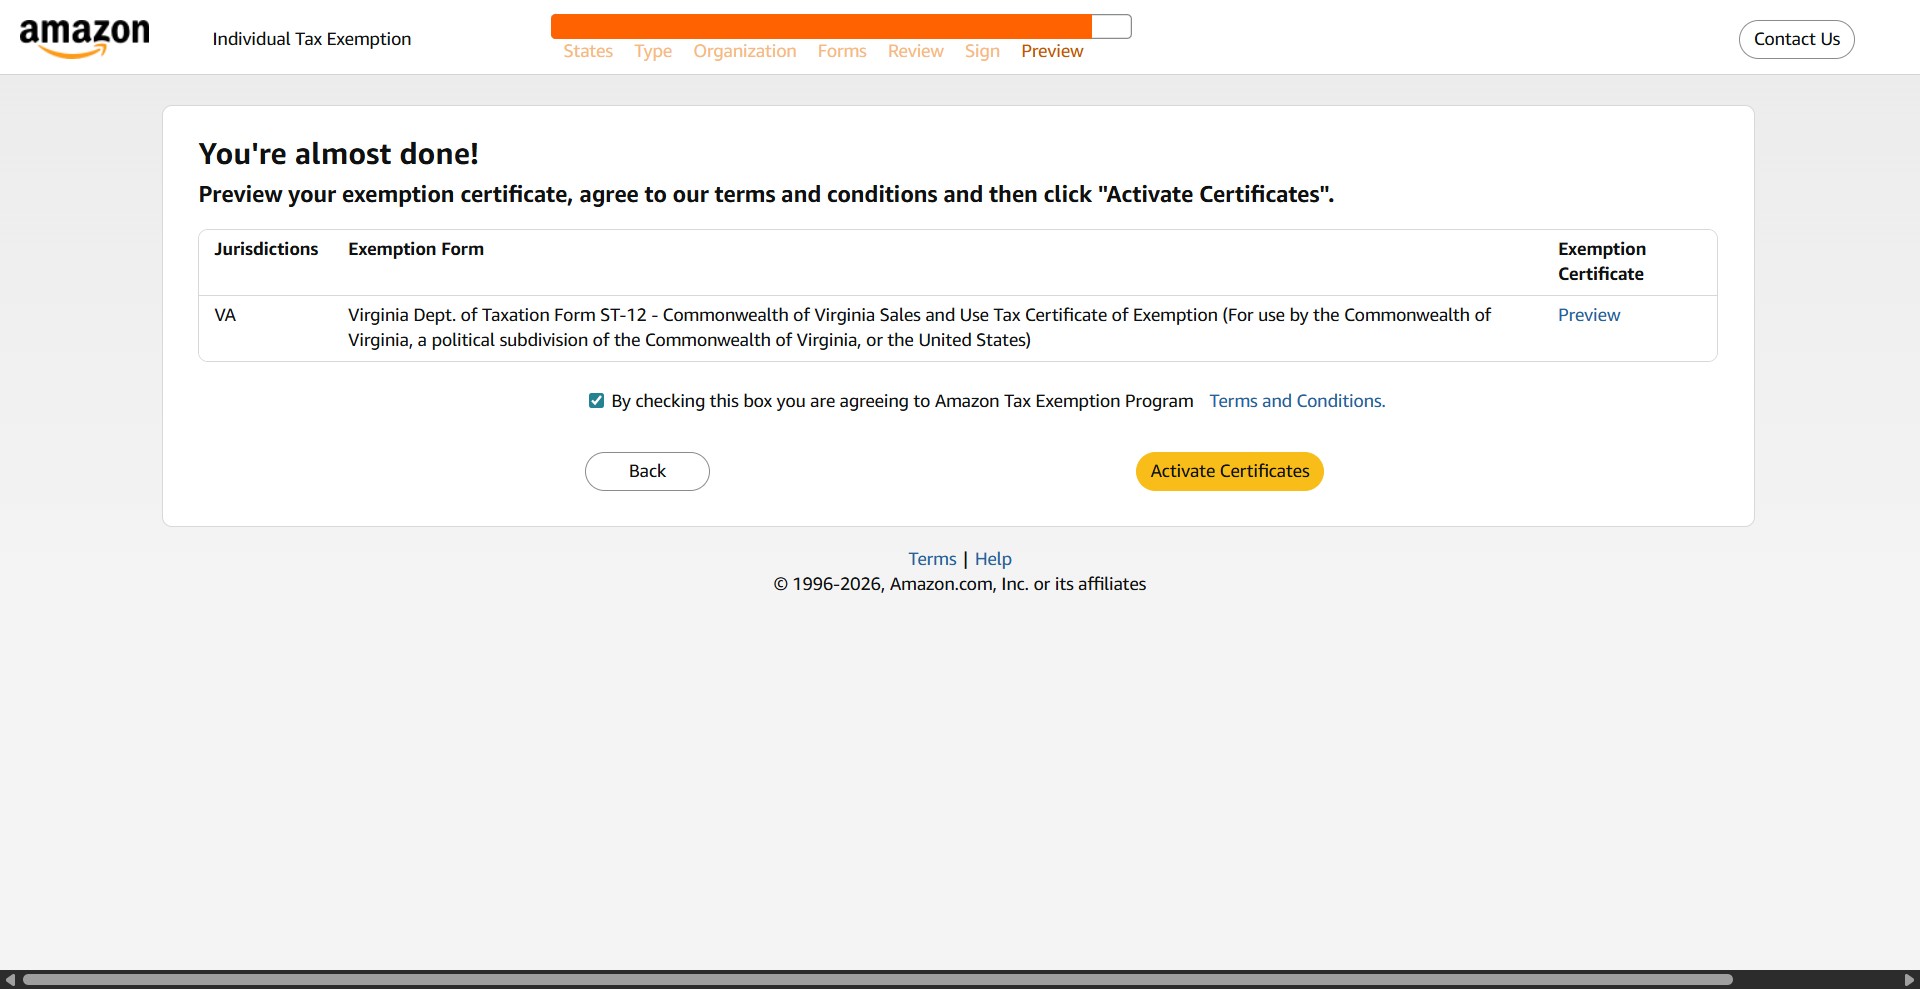Image resolution: width=1920 pixels, height=989 pixels.
Task: Jump to the Review step
Action: tap(914, 51)
